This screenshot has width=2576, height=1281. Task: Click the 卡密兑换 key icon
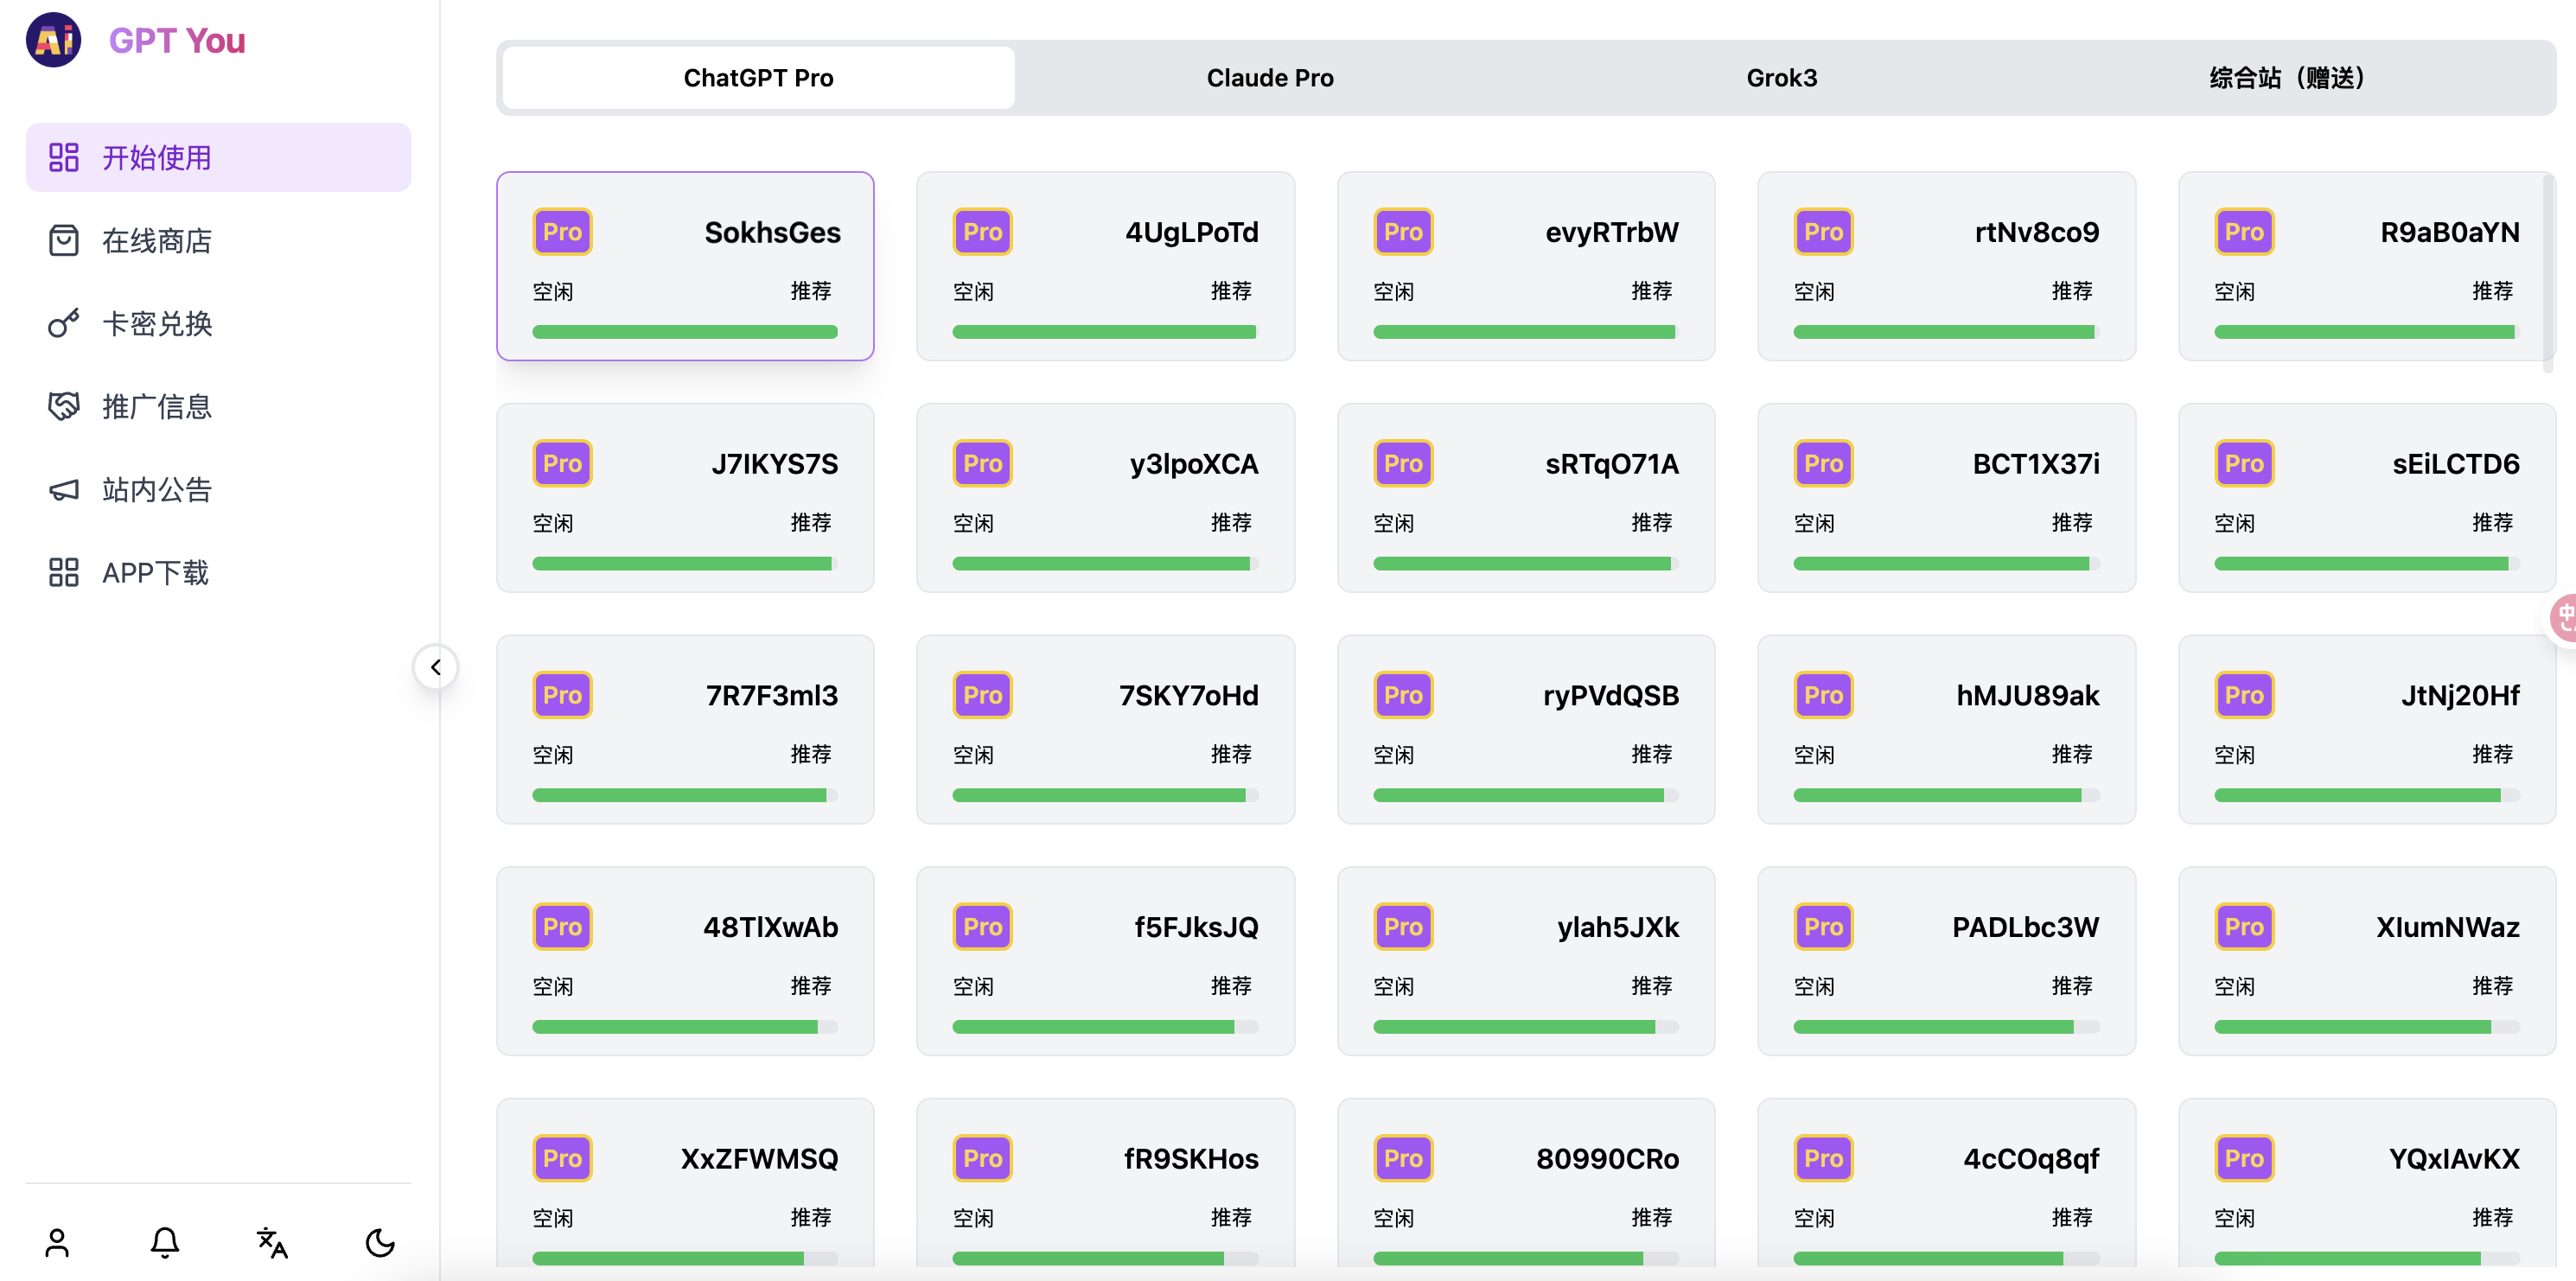[x=64, y=323]
